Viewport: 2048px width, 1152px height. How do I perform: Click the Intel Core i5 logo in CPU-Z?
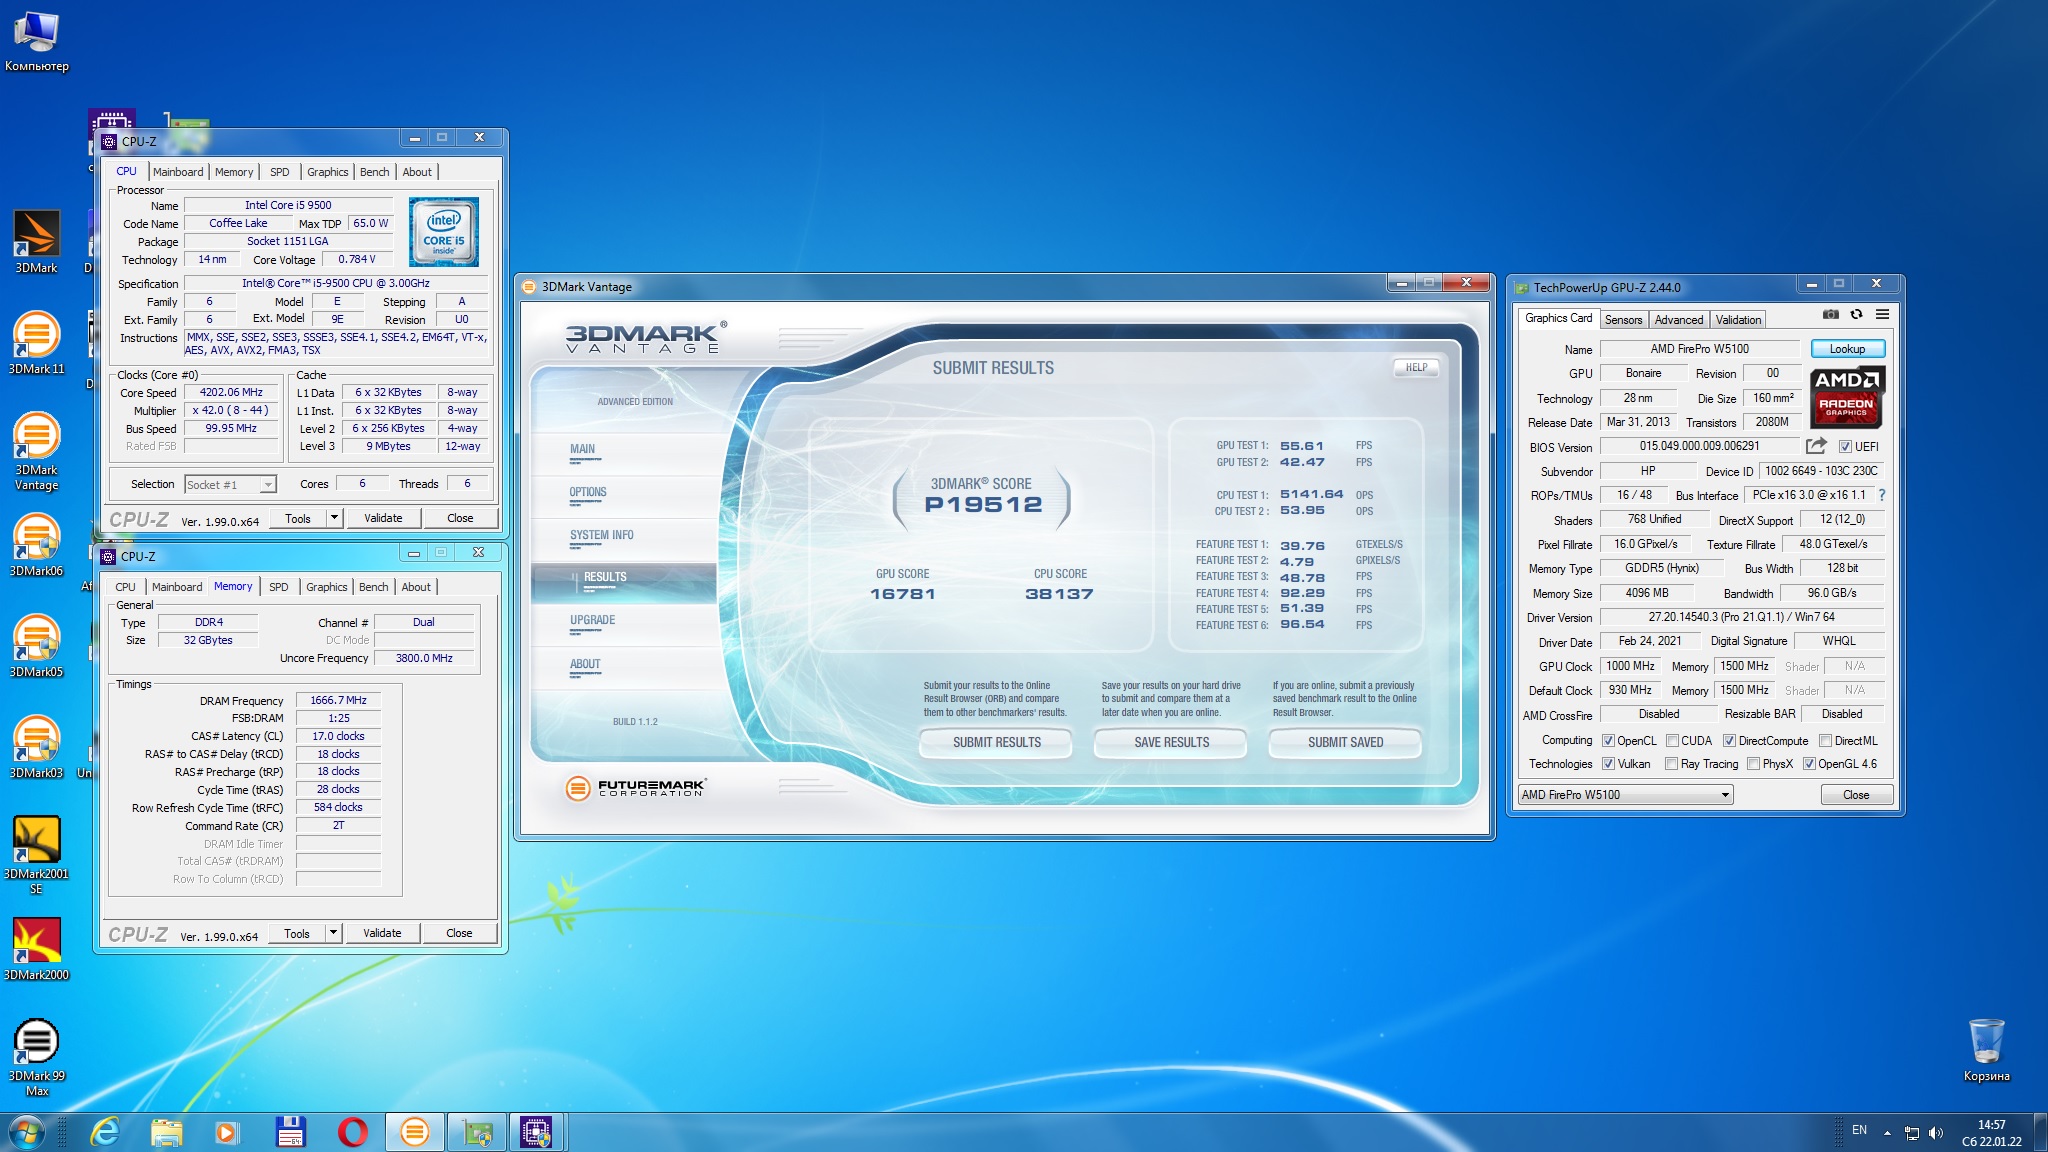[x=443, y=231]
